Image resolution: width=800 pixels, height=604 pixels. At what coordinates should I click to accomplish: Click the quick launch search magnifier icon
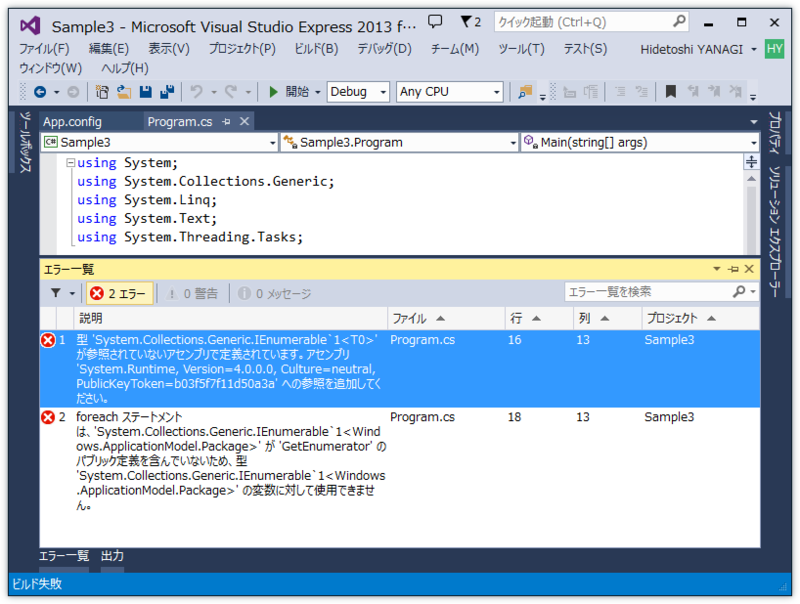tap(679, 21)
